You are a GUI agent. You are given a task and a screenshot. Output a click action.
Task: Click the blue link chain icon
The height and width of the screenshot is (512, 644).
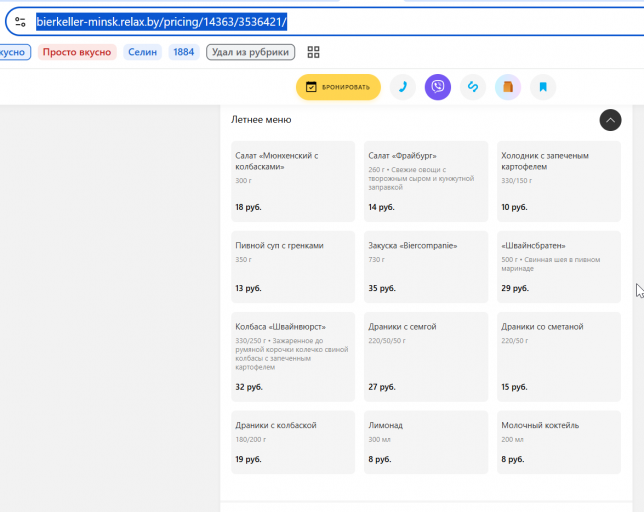[x=473, y=87]
